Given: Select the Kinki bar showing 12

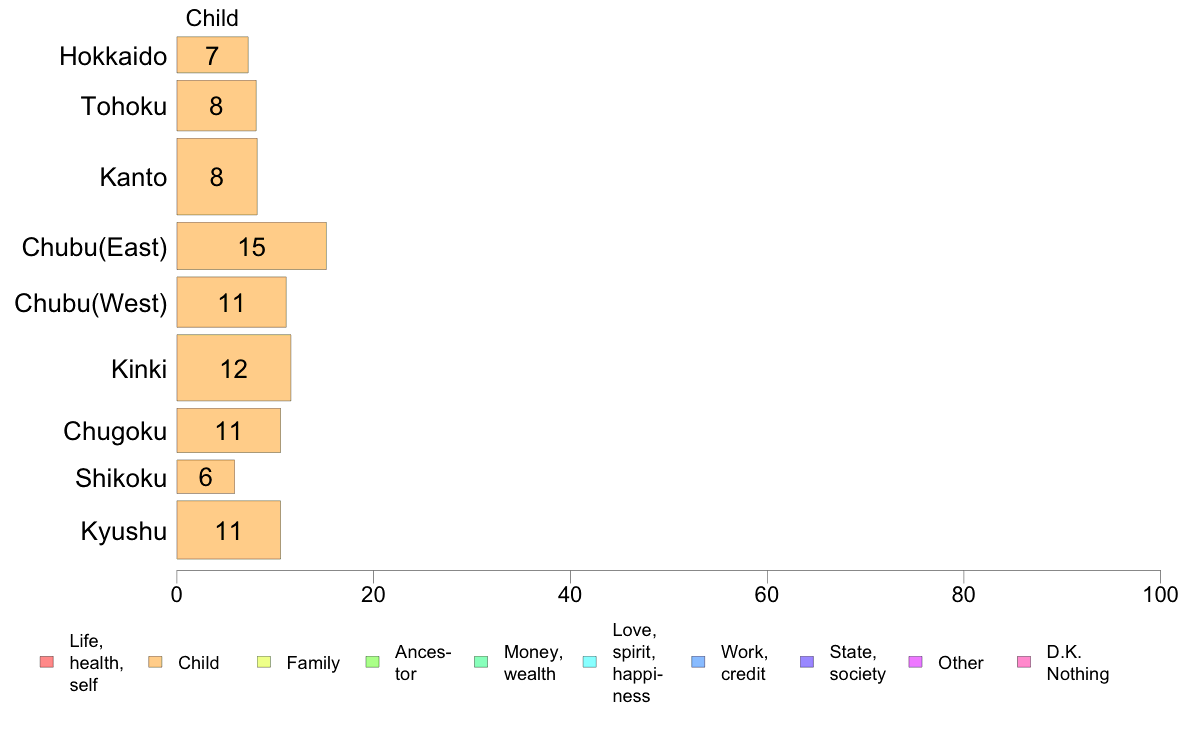Looking at the screenshot, I should tap(233, 368).
